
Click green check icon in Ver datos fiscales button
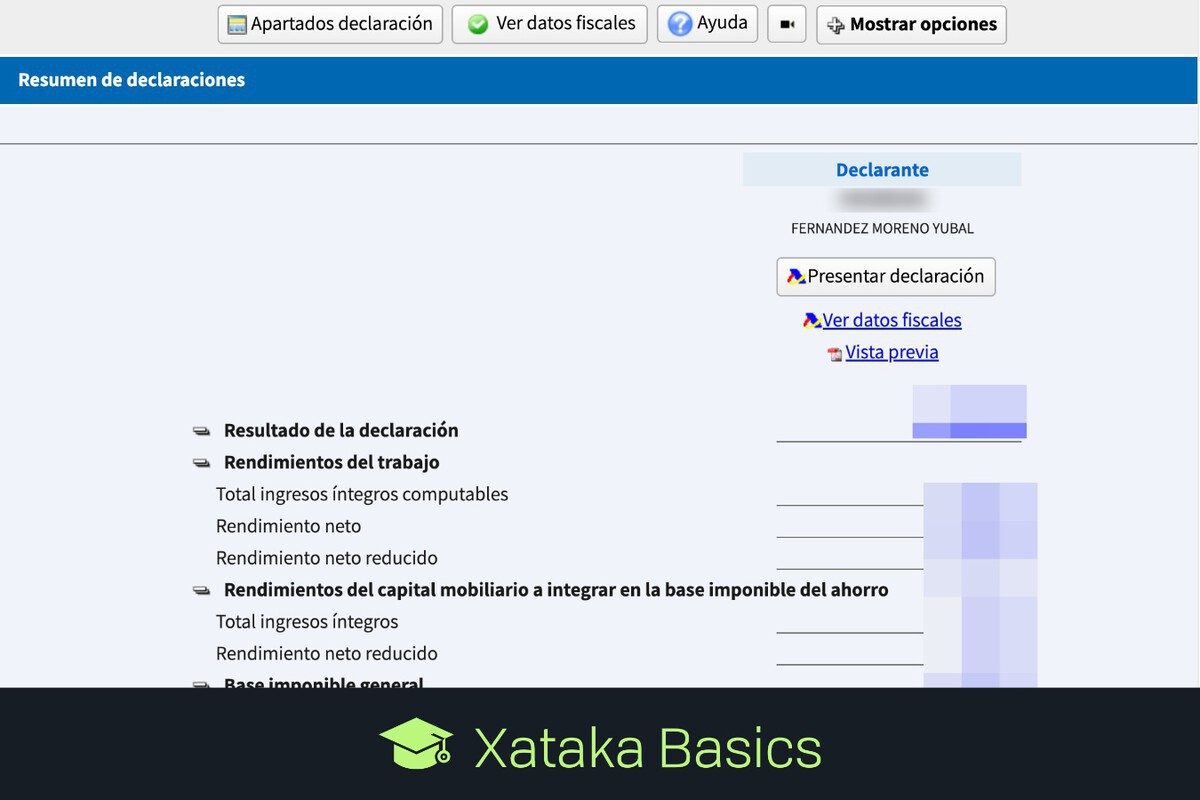click(x=478, y=24)
